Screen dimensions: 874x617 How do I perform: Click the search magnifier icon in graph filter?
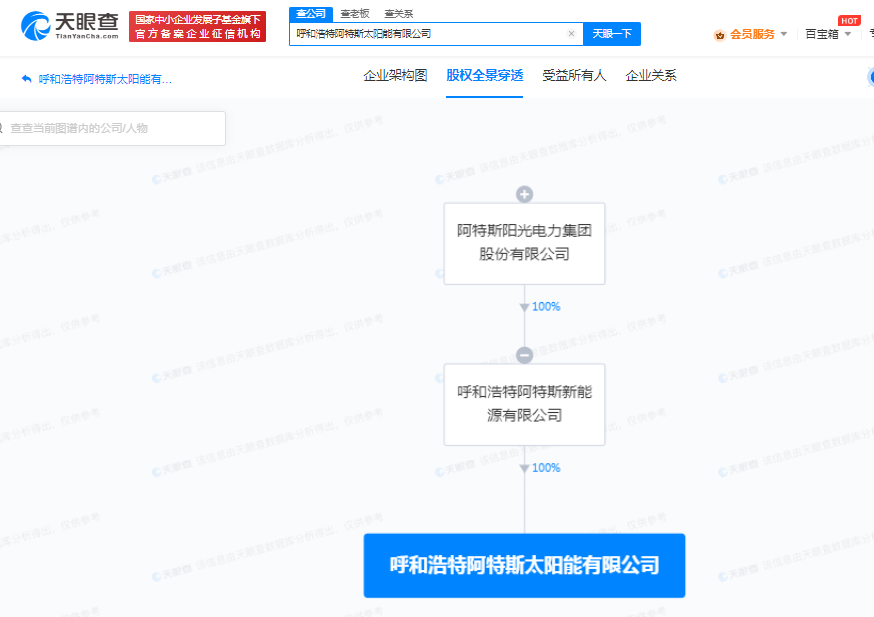[x=2, y=128]
